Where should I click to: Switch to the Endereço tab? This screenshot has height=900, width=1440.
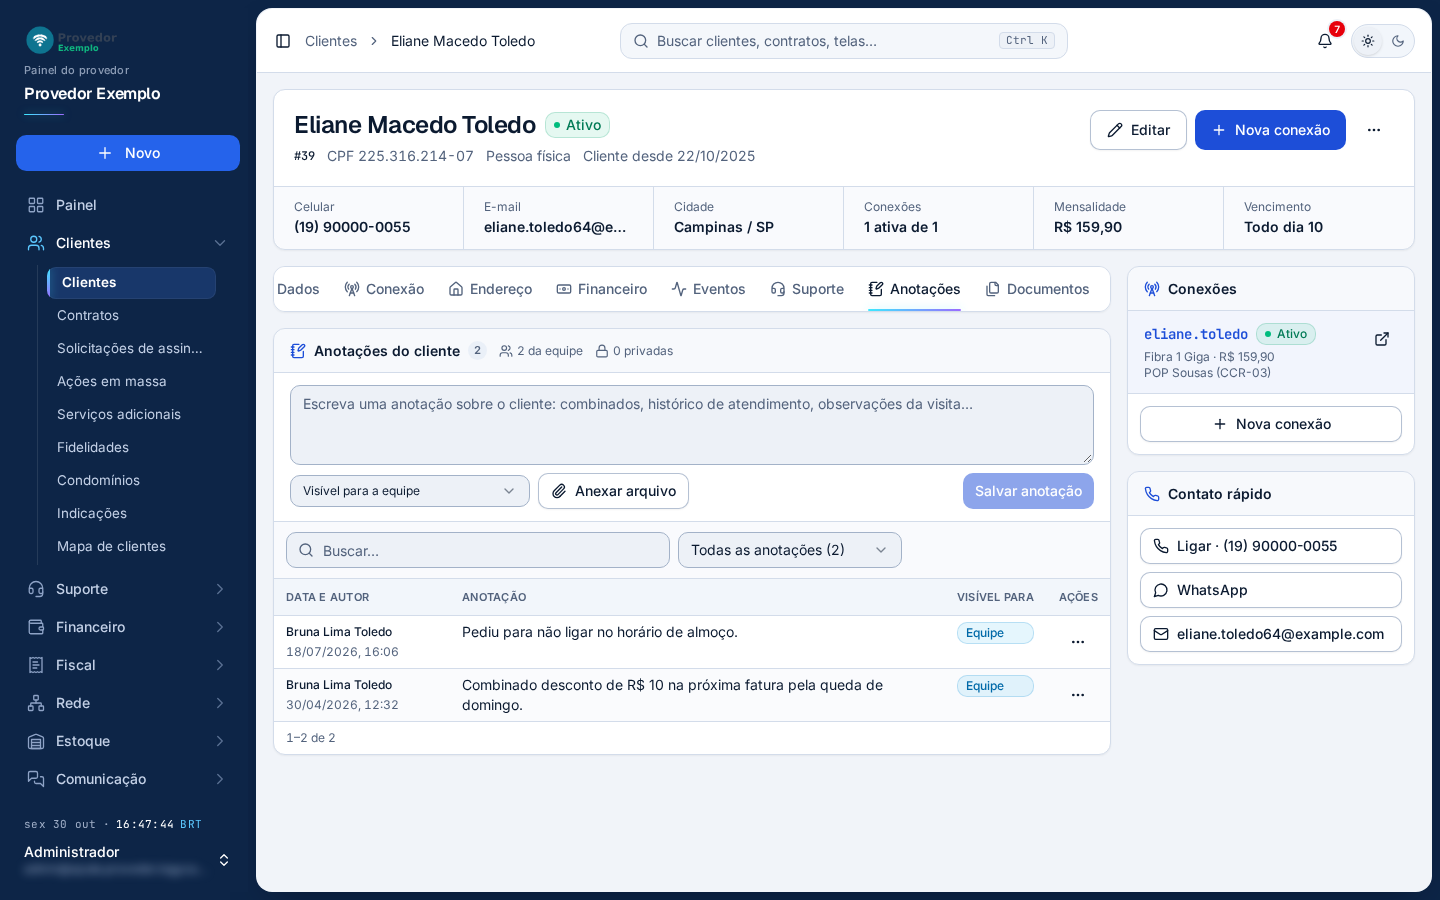pos(490,289)
